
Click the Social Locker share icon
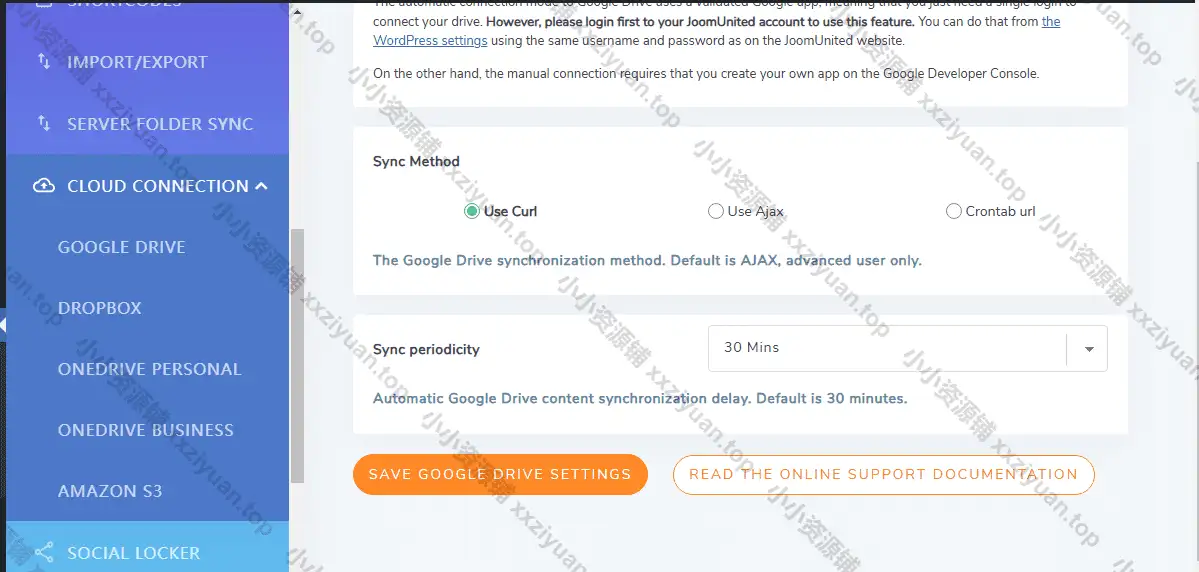pos(44,553)
